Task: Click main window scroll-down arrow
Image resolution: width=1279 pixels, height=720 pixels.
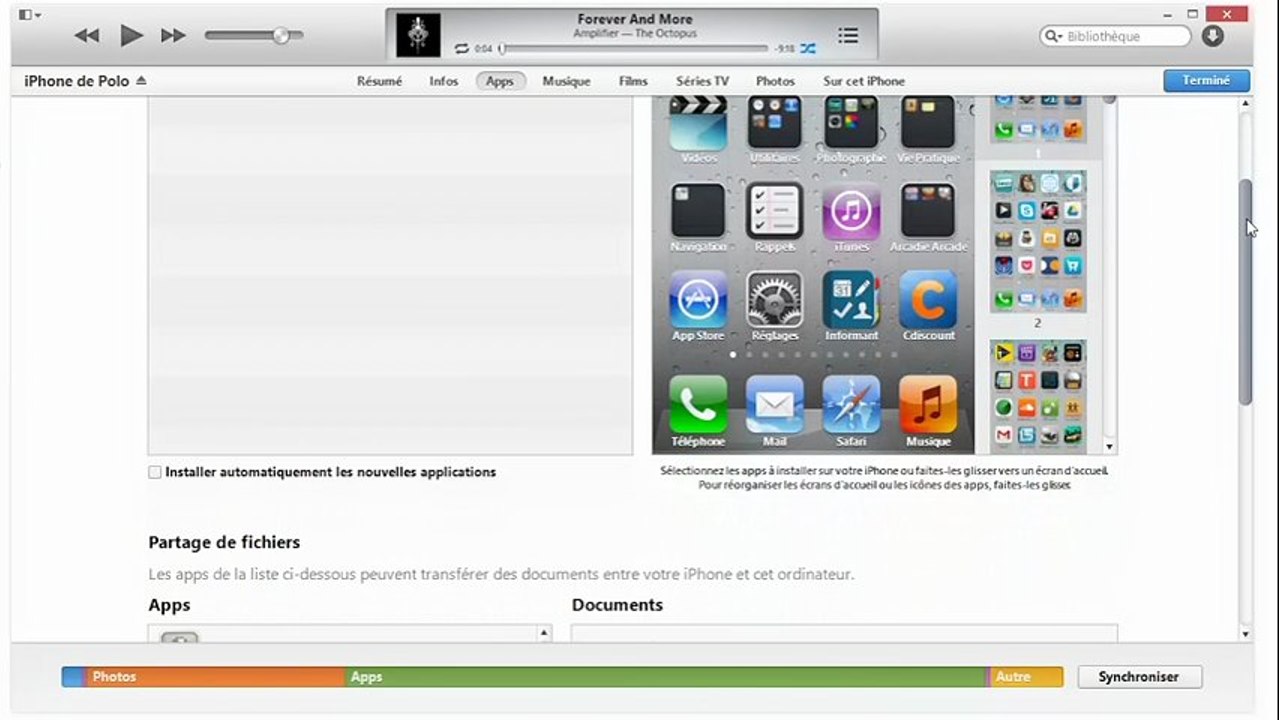Action: [x=1245, y=634]
